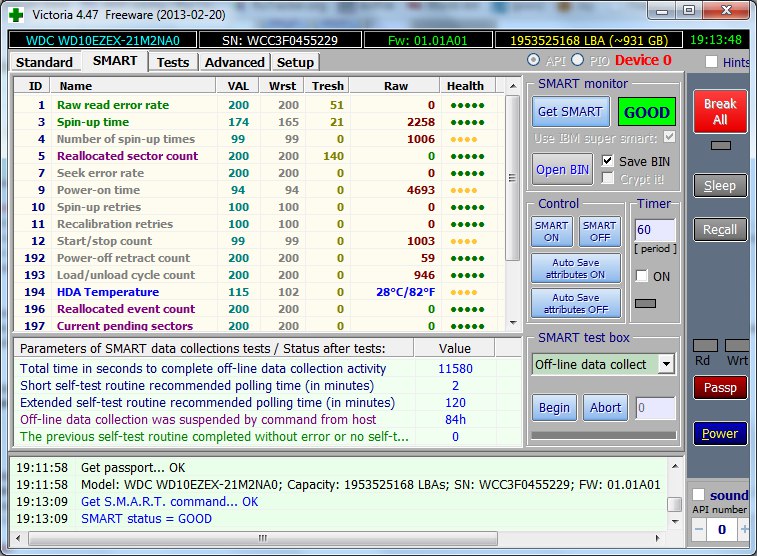
Task: Turn SMART ON in Control panel
Action: [x=551, y=232]
